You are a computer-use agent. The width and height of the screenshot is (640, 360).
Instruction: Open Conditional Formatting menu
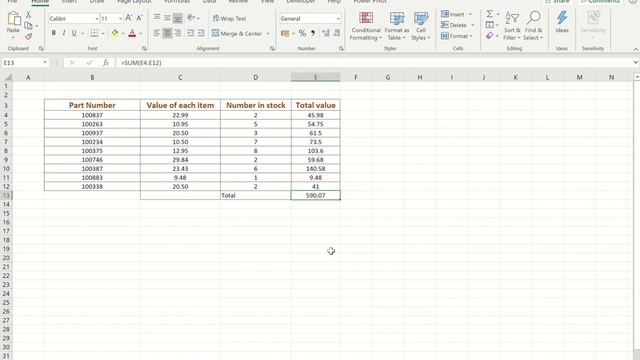click(366, 26)
